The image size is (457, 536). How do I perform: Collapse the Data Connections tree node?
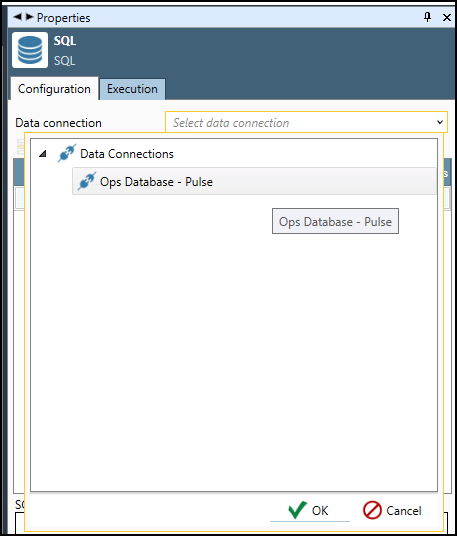(x=43, y=154)
